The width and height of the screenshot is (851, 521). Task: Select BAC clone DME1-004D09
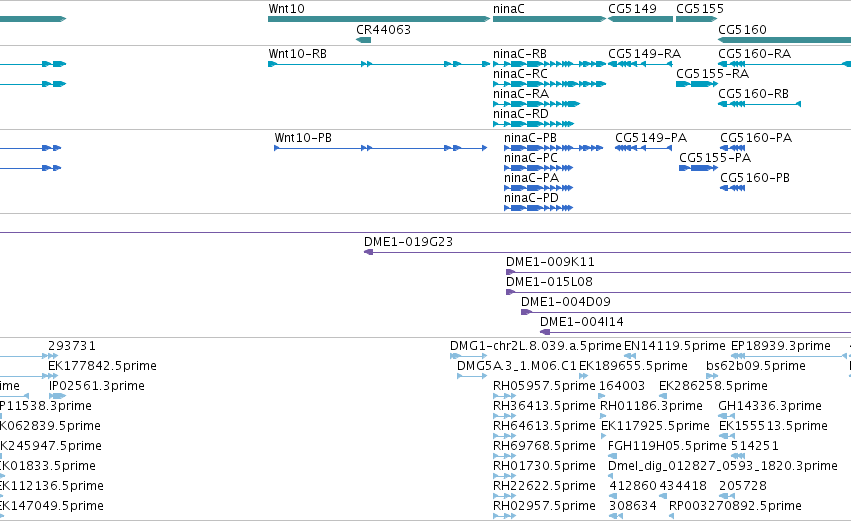coord(686,312)
